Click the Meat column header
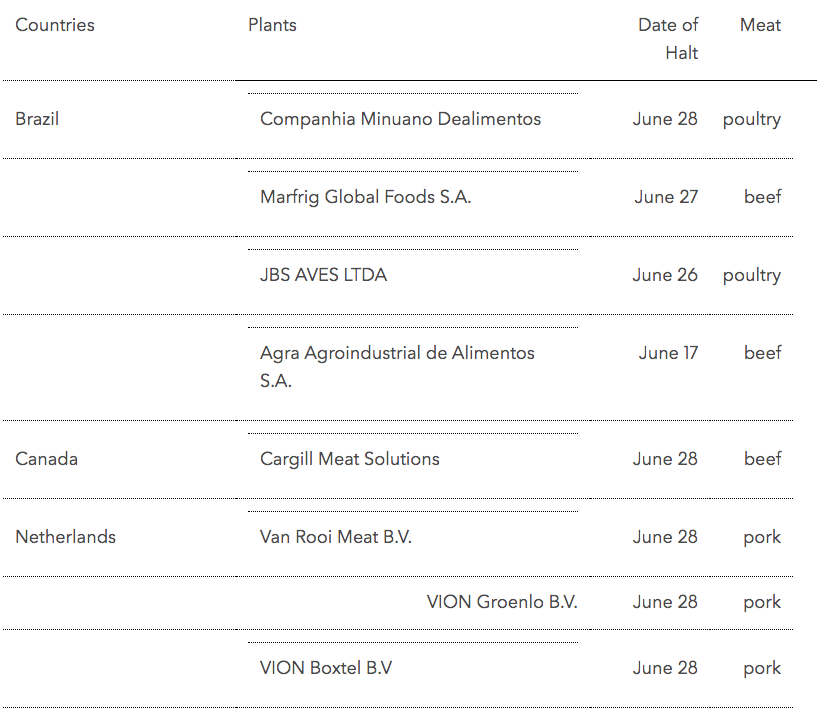840x715 pixels. point(760,25)
